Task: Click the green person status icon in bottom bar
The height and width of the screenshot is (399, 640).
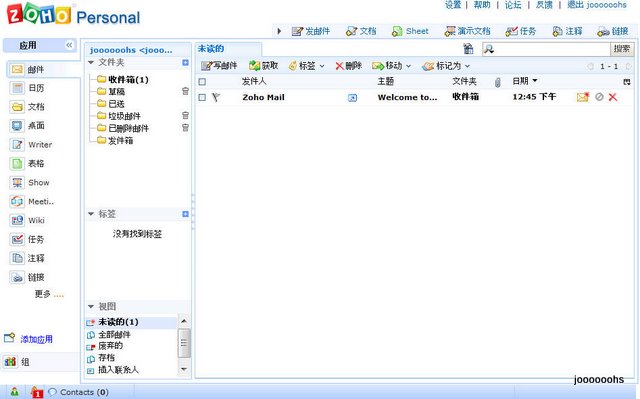Action: click(15, 392)
